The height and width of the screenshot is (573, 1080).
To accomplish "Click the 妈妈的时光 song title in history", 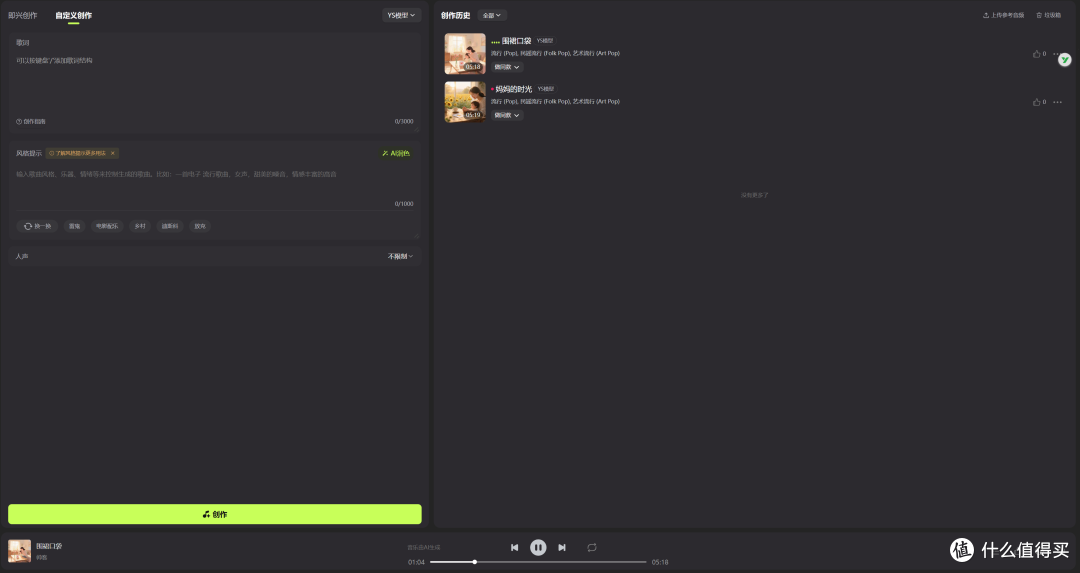I will coord(514,89).
